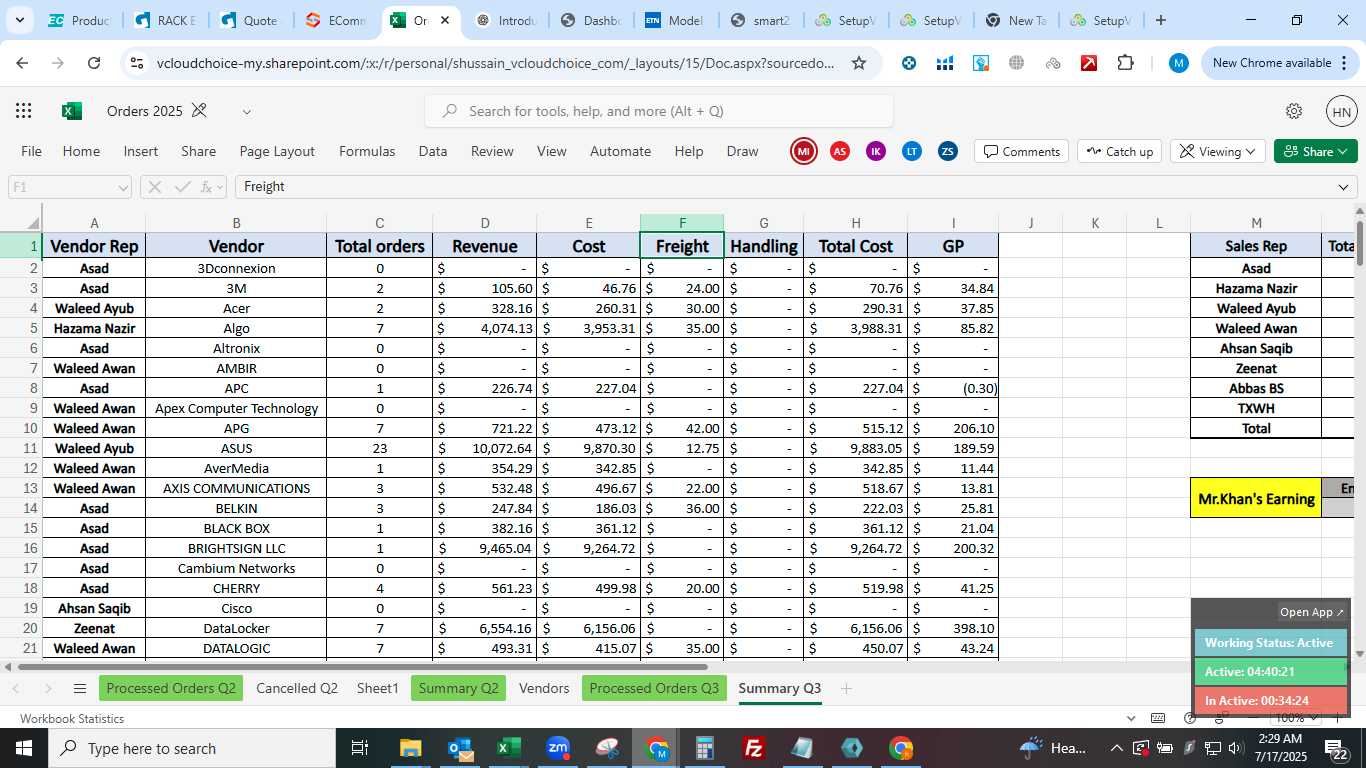Switch to the Processed Orders Q2 sheet
The height and width of the screenshot is (768, 1366).
tap(171, 688)
